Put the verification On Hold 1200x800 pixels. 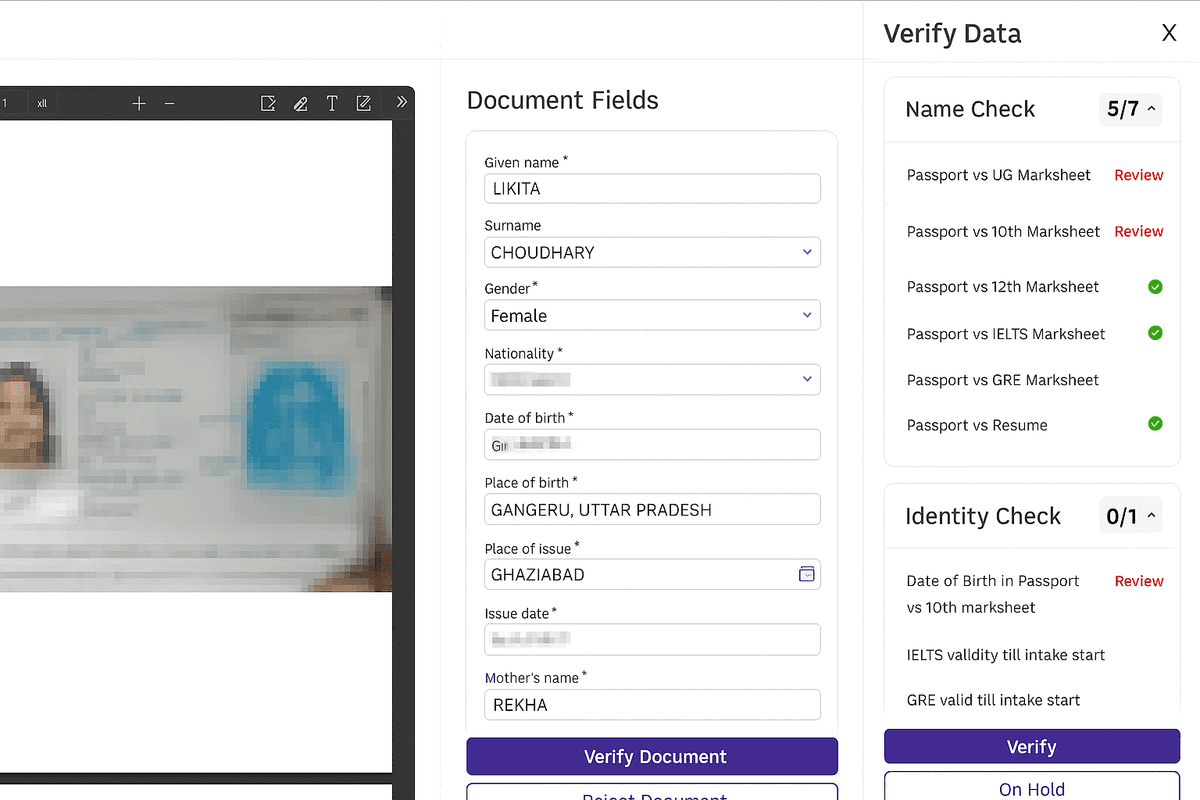(x=1031, y=789)
